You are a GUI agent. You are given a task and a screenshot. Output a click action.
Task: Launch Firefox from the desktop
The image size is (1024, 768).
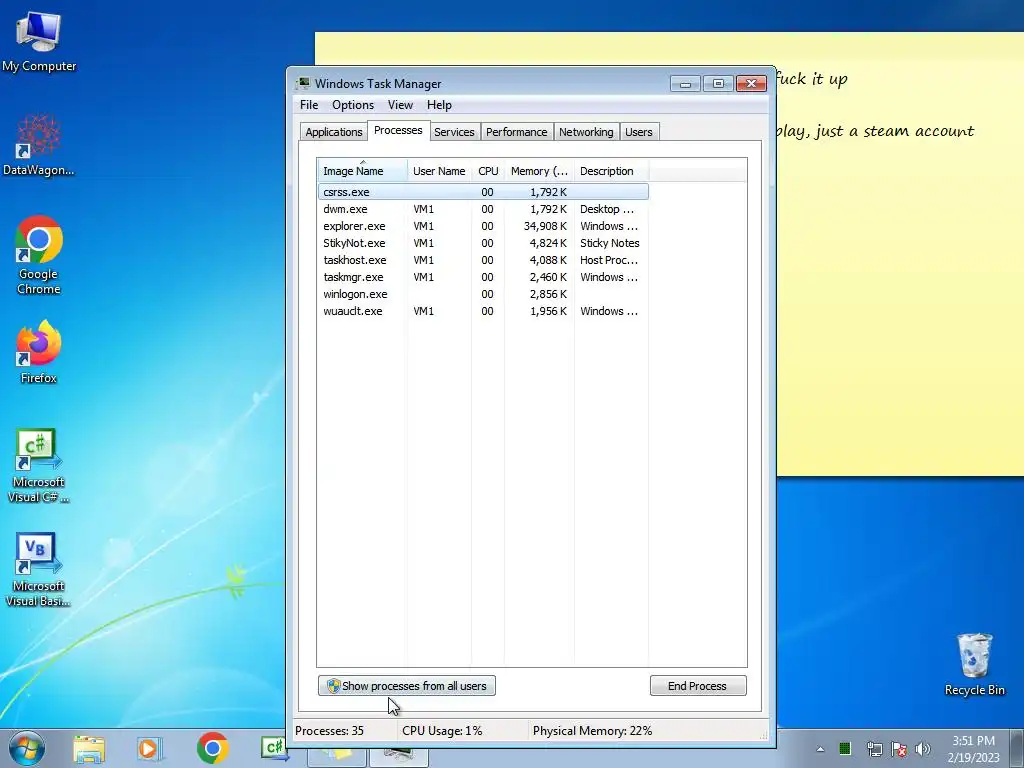coord(39,351)
